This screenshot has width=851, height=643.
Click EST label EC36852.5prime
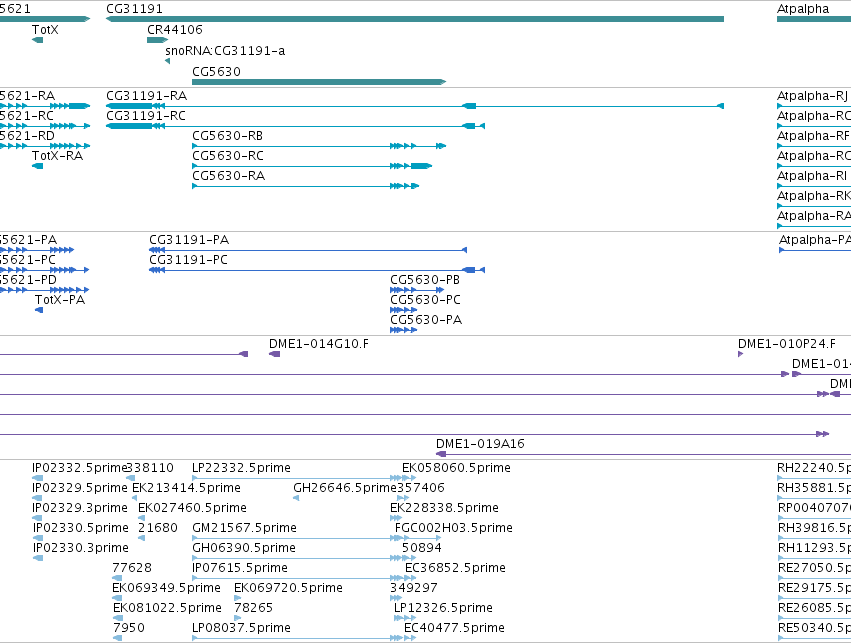455,568
